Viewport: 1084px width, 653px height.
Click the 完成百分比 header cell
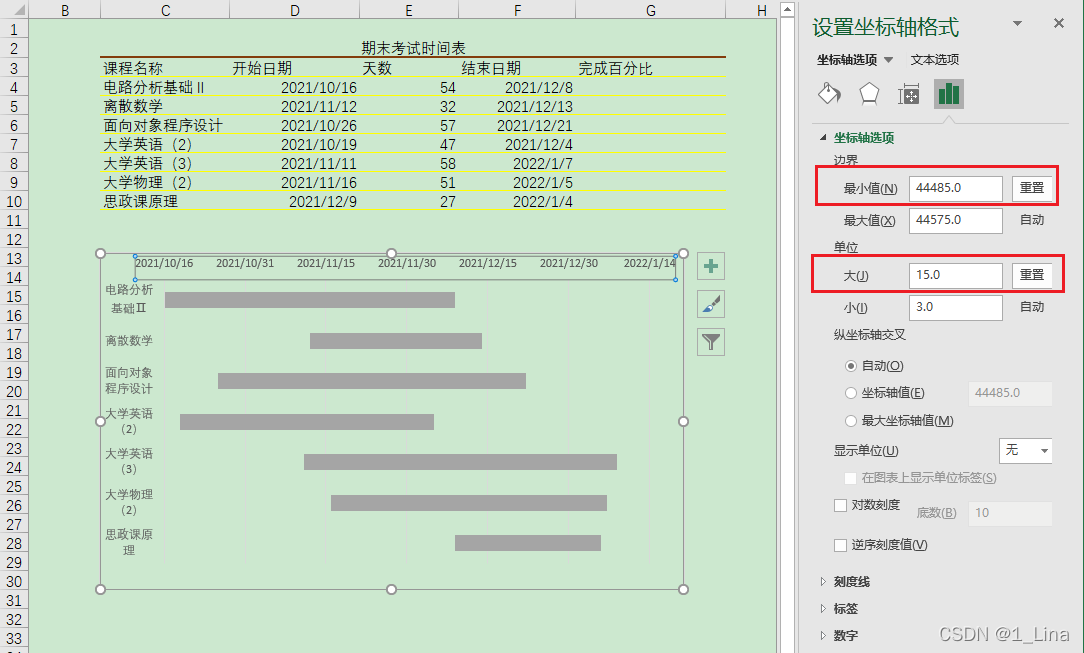click(615, 68)
